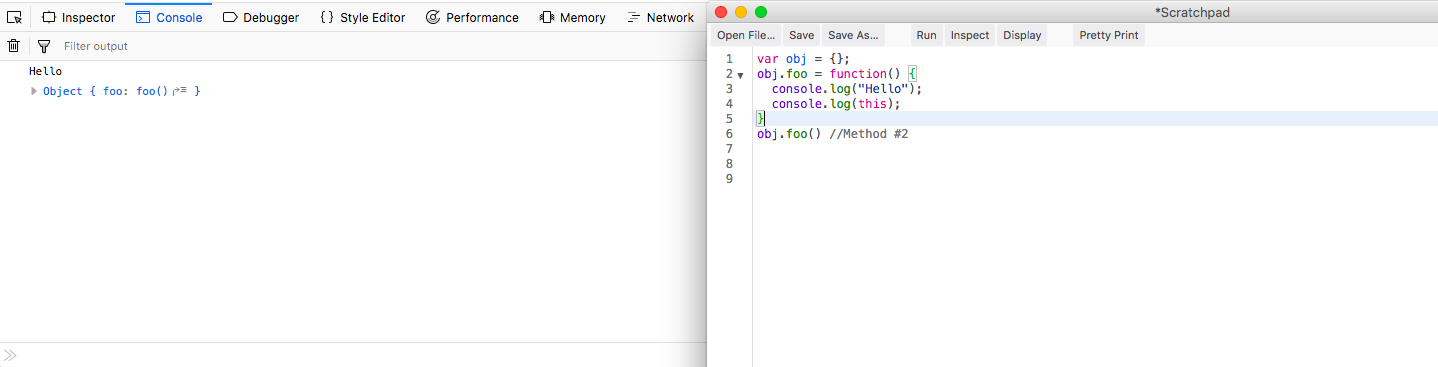The image size is (1438, 367).
Task: Open the Style Editor panel
Action: [362, 17]
